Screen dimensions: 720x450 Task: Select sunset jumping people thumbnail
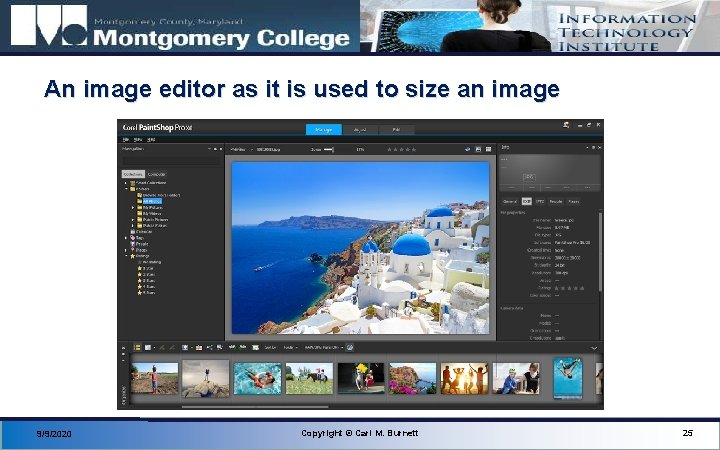(464, 378)
